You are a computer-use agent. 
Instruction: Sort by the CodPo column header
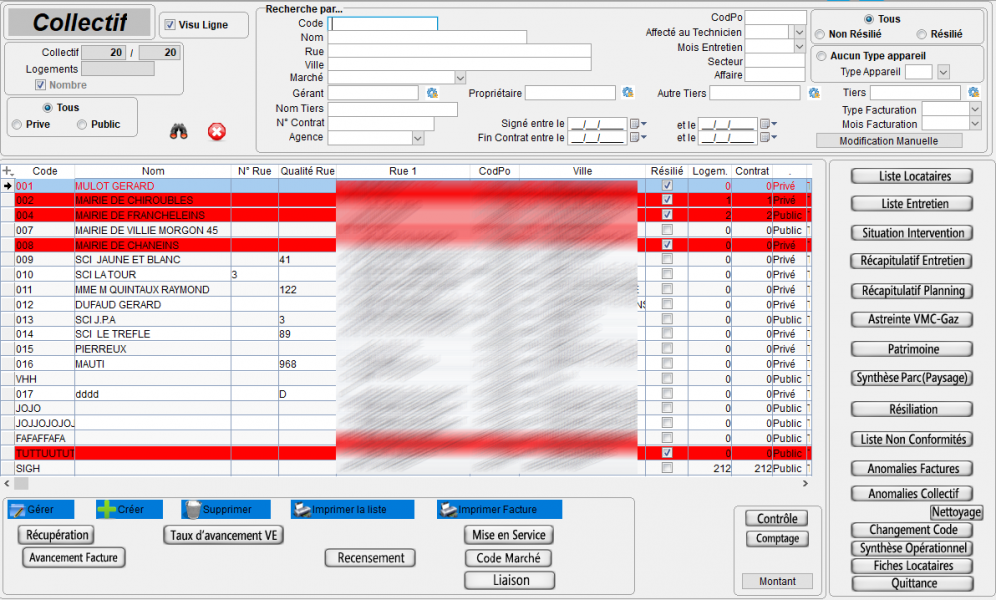[x=494, y=171]
